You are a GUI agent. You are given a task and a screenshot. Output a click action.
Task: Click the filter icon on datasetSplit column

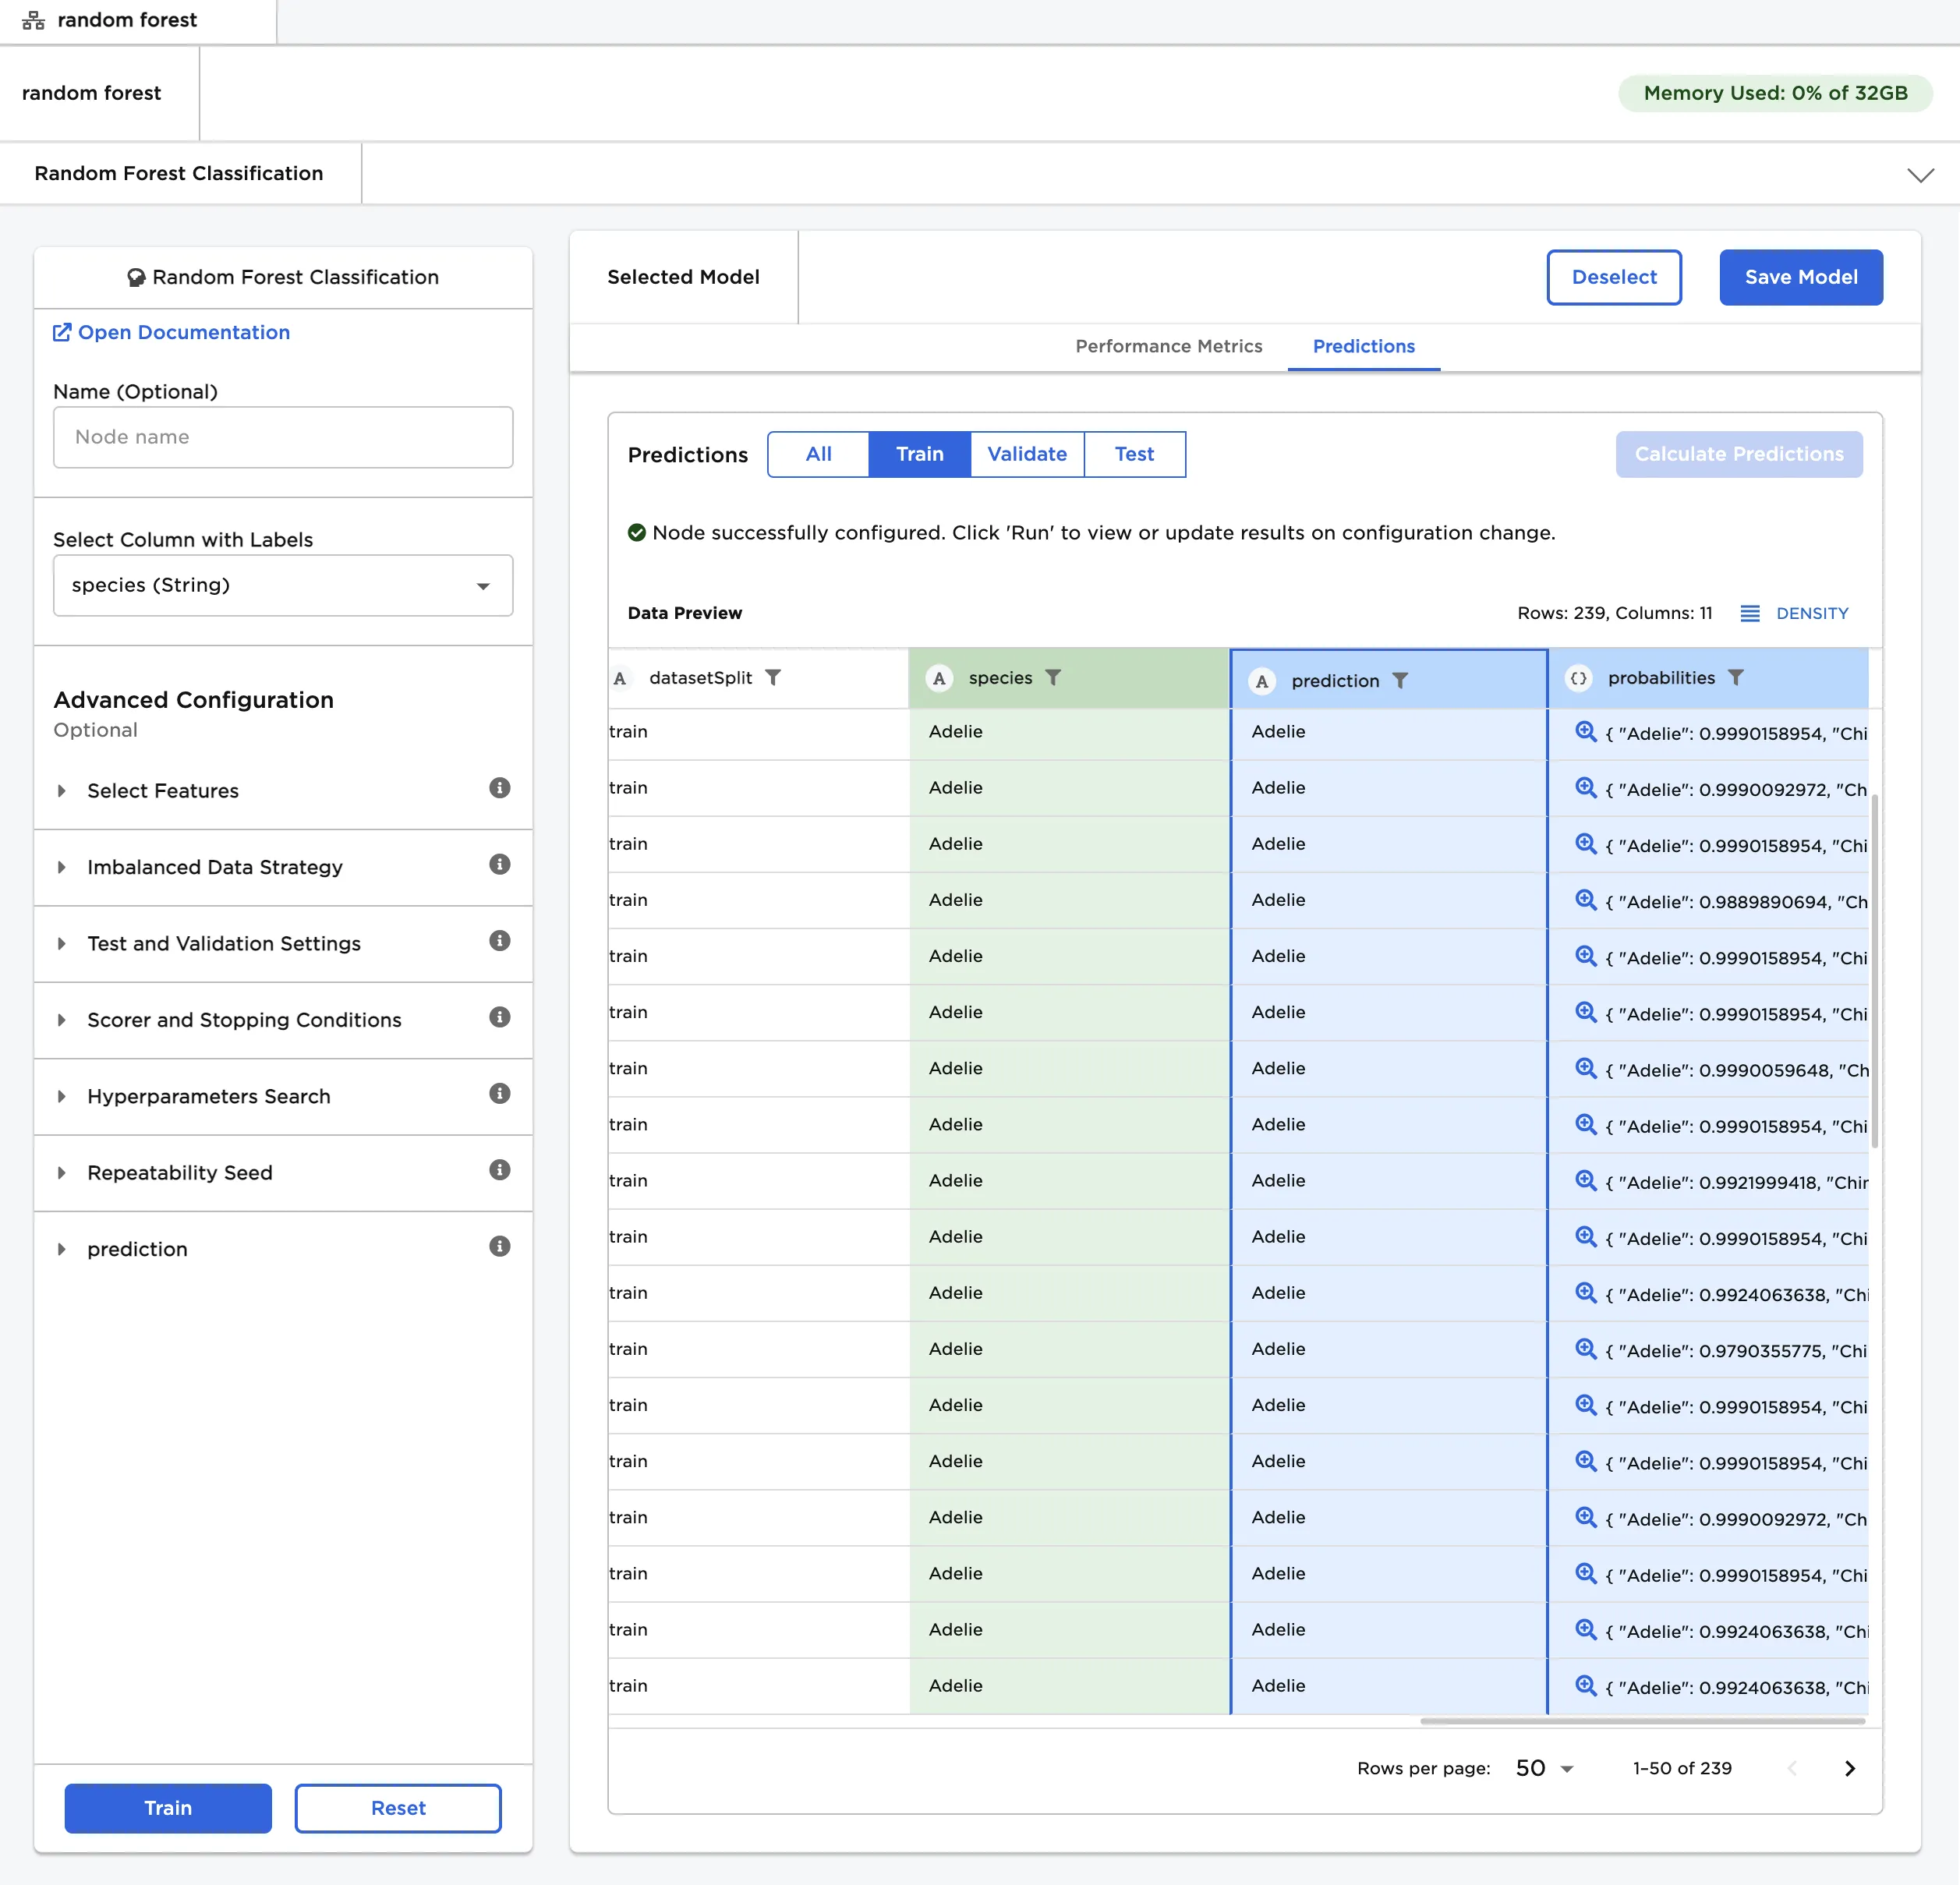773,677
